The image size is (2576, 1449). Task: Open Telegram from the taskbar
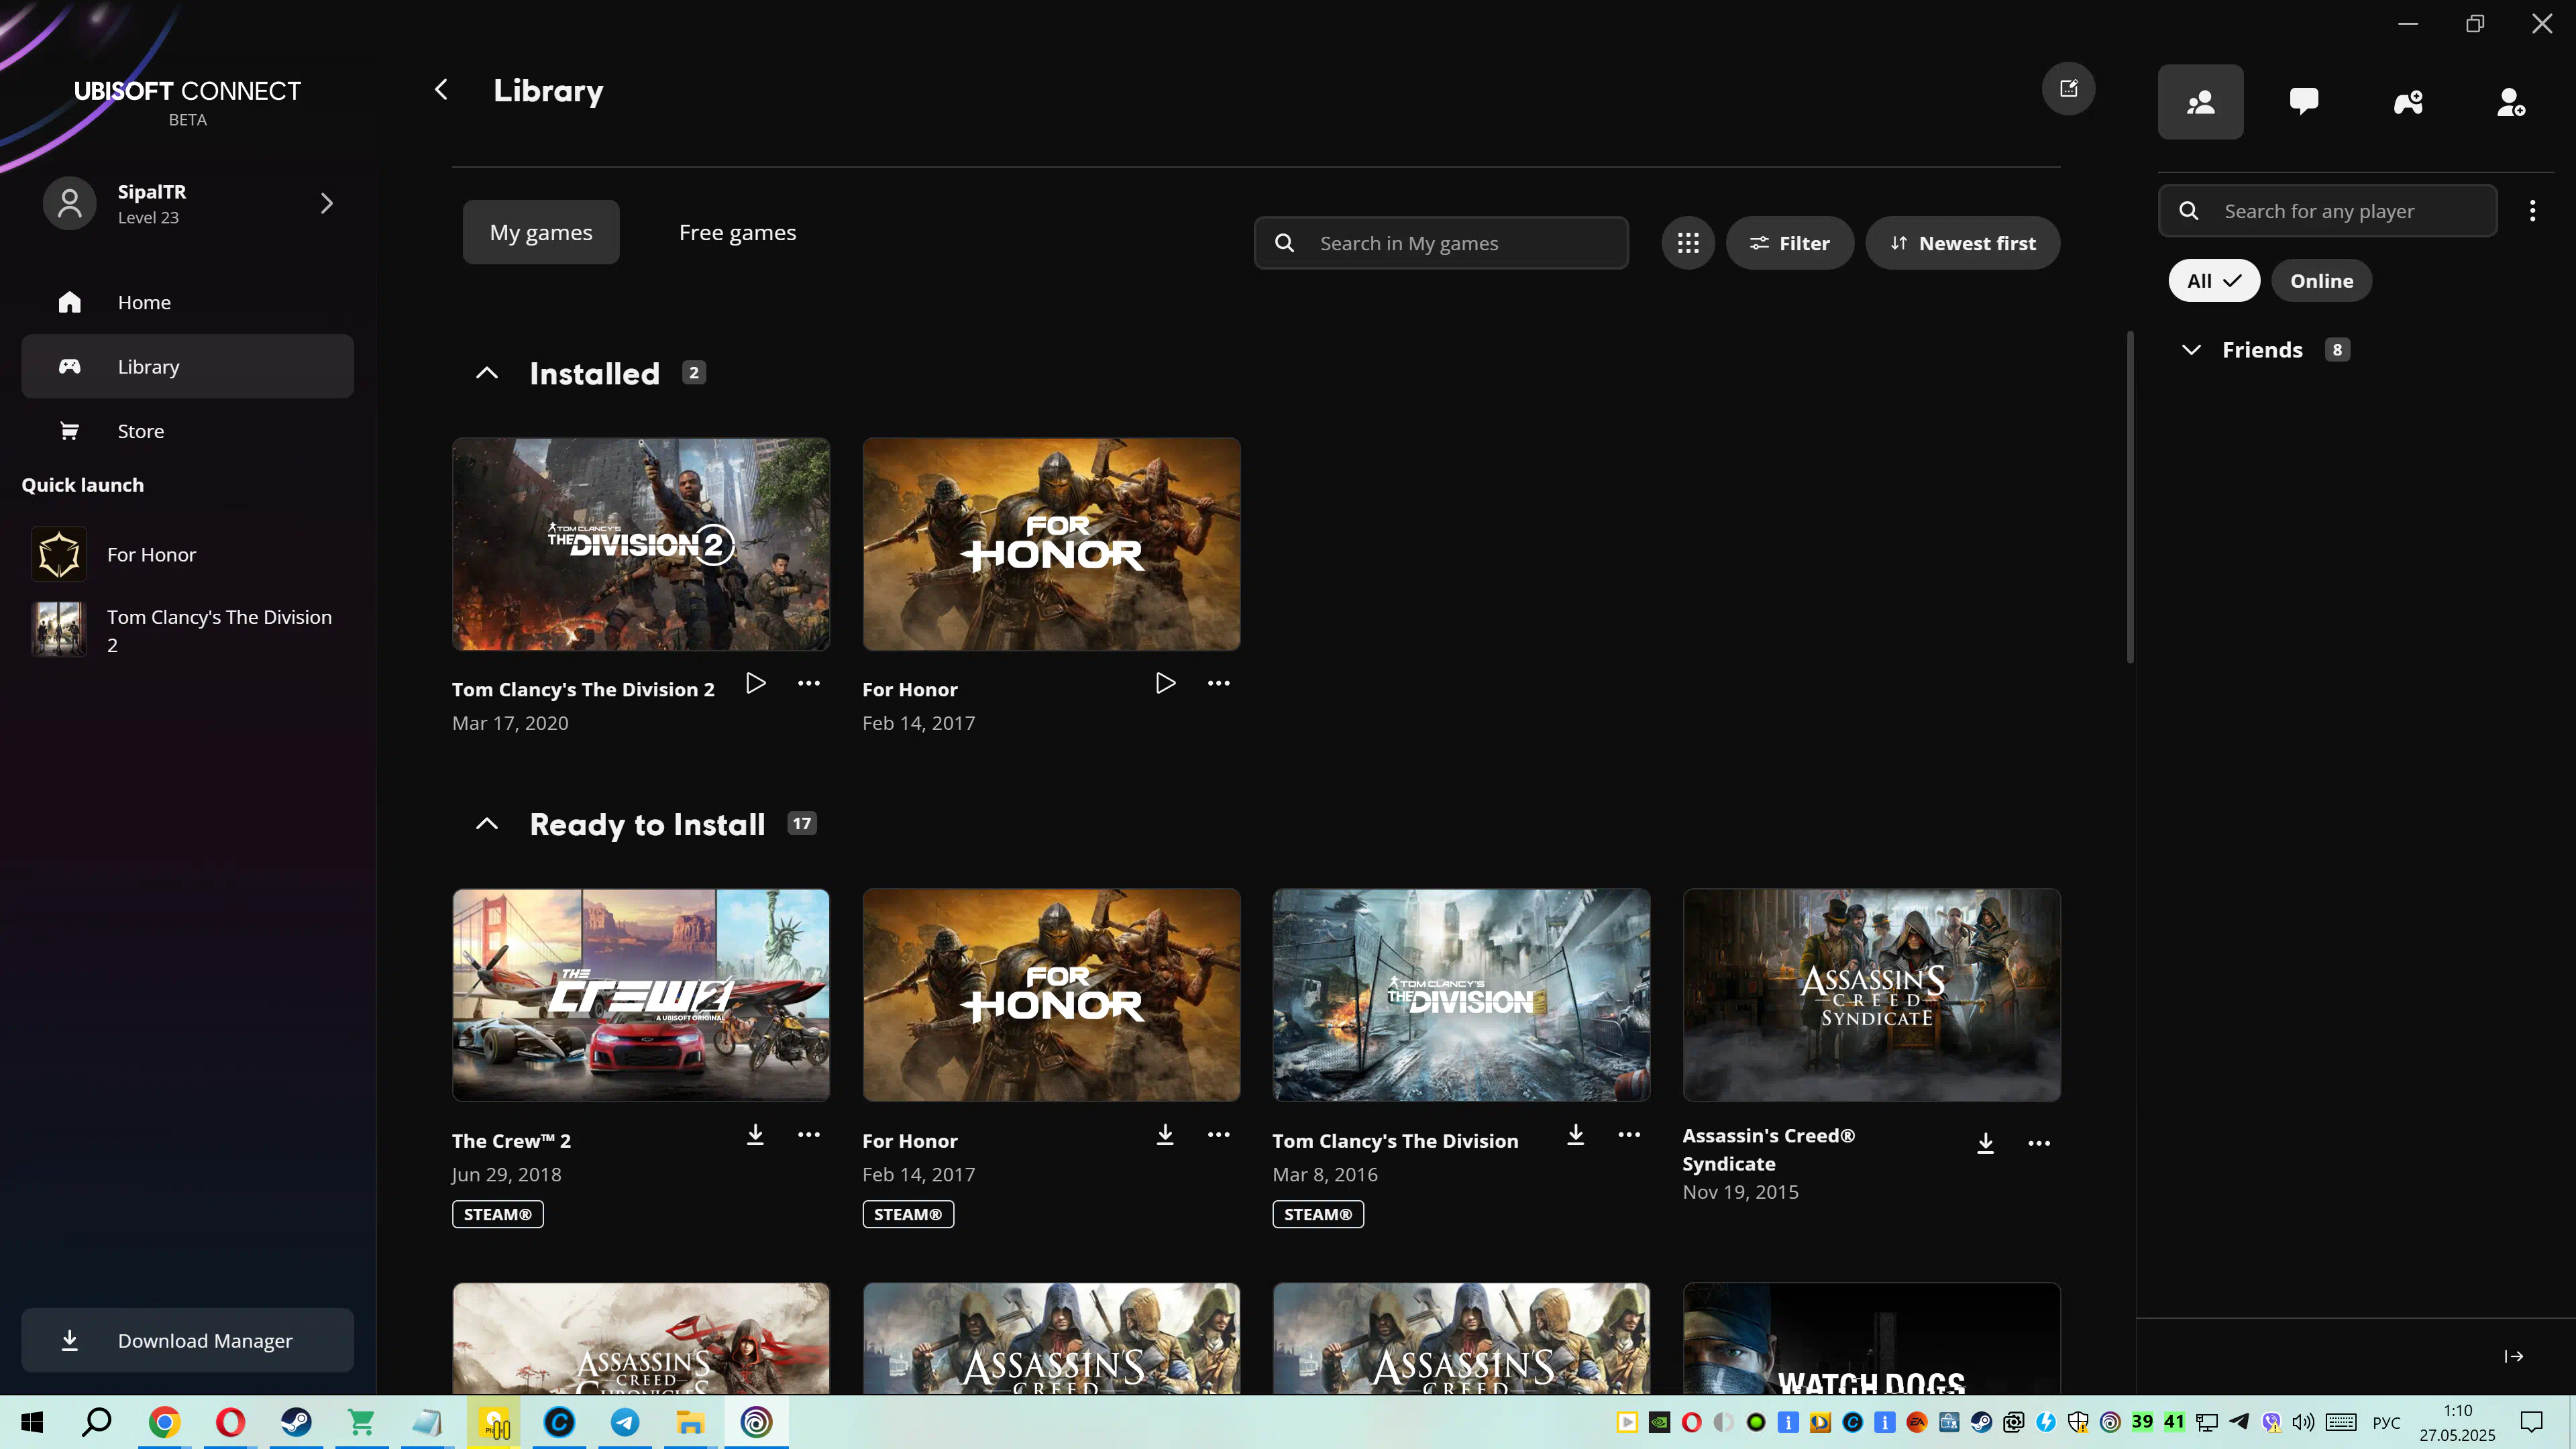point(625,1422)
